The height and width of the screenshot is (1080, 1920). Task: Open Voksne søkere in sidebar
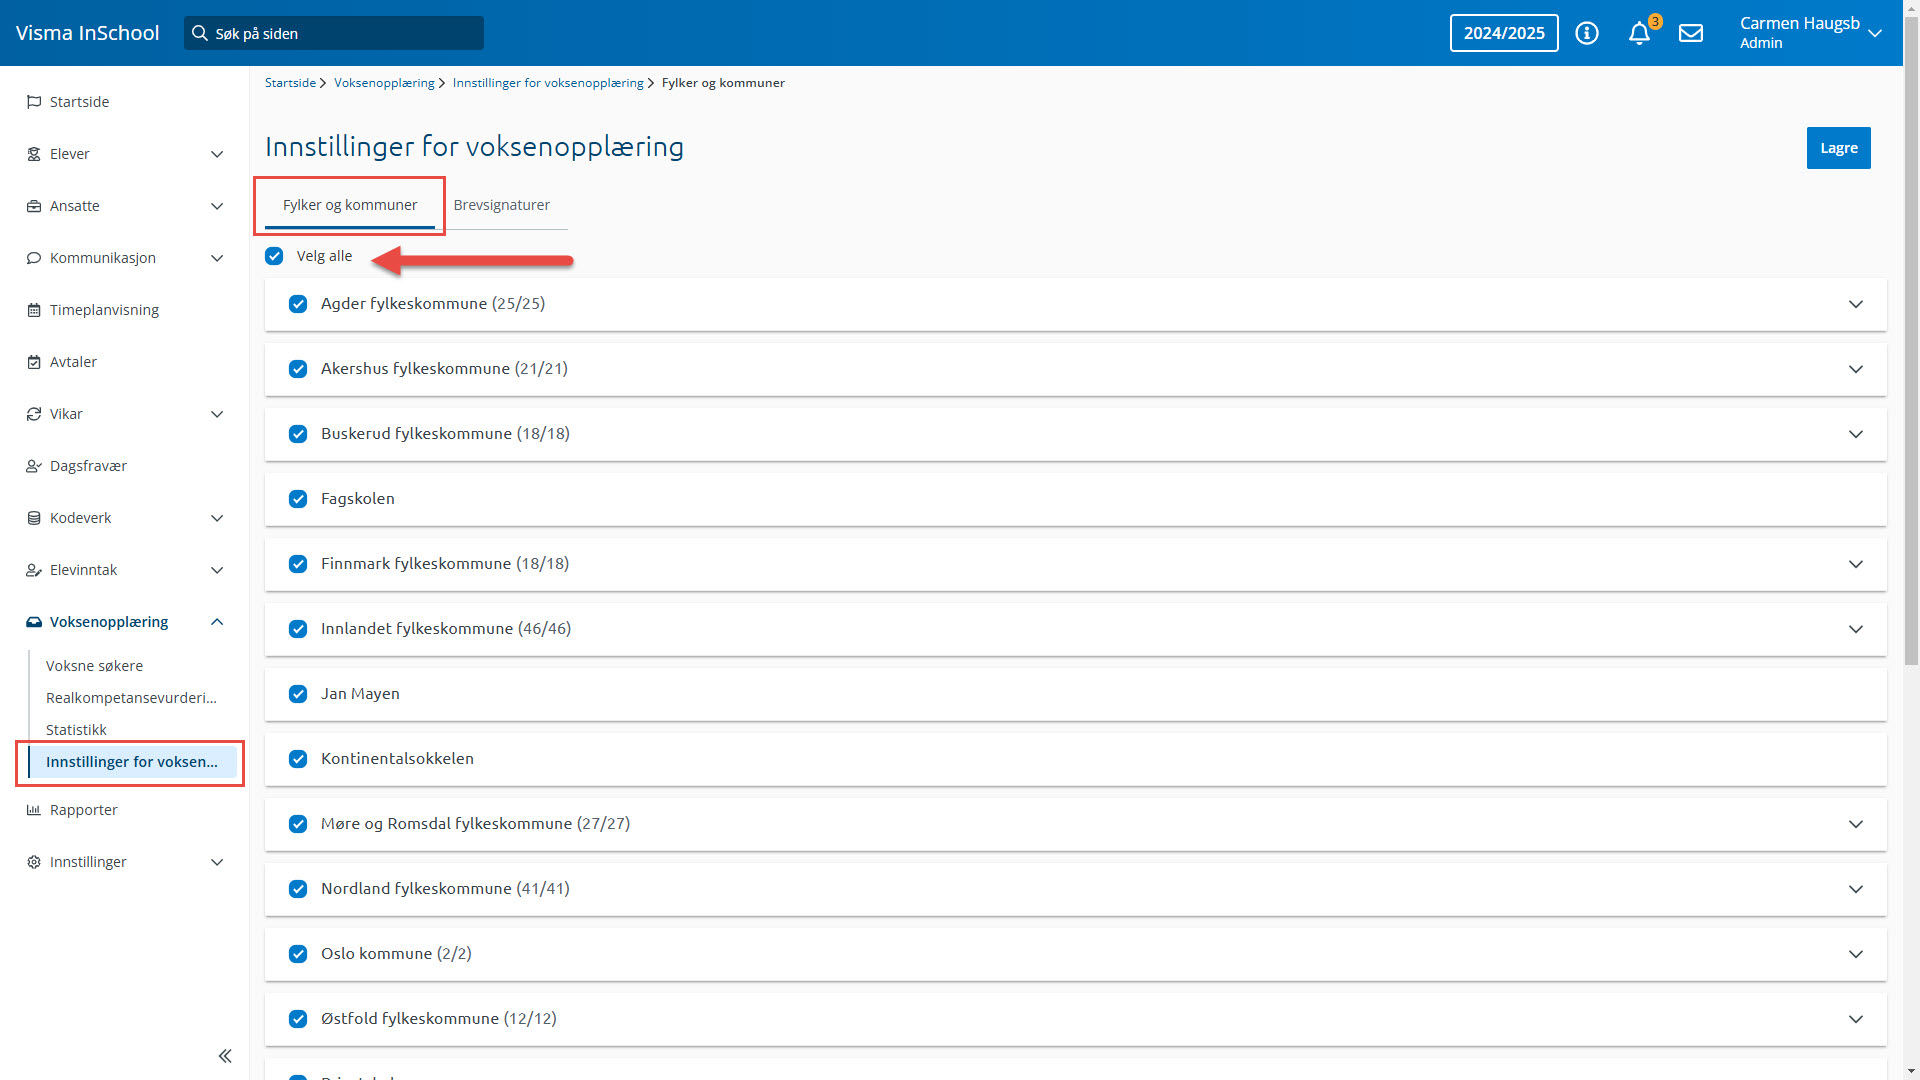point(94,666)
